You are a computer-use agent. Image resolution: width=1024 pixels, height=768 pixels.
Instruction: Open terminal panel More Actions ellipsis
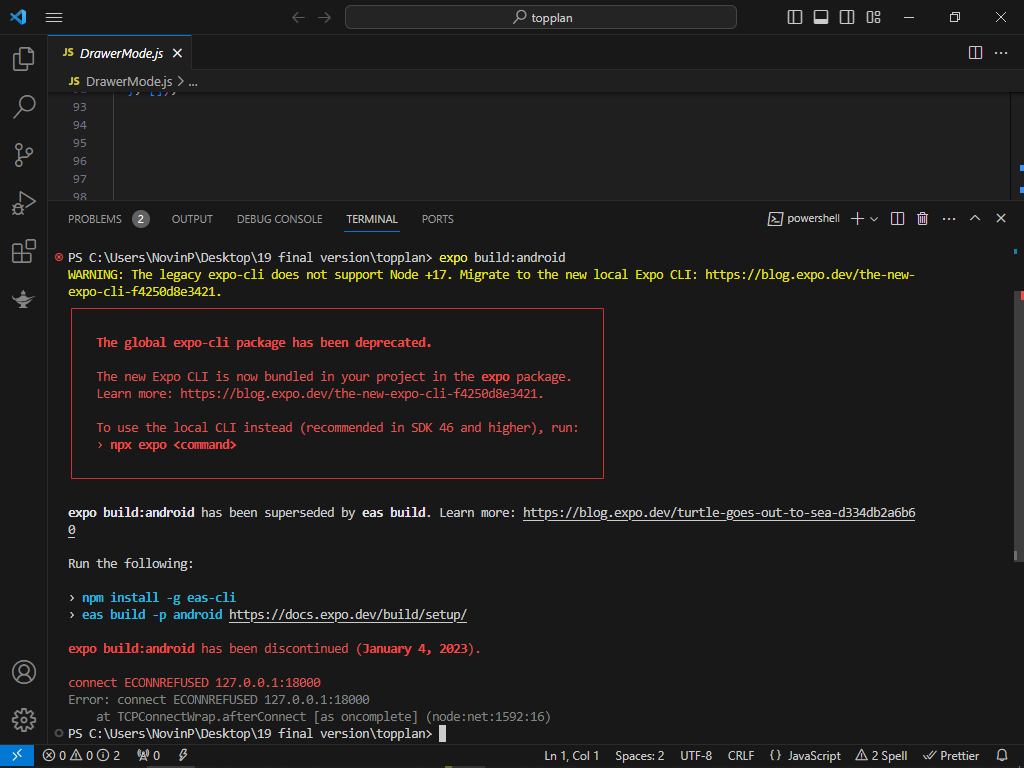coord(949,219)
